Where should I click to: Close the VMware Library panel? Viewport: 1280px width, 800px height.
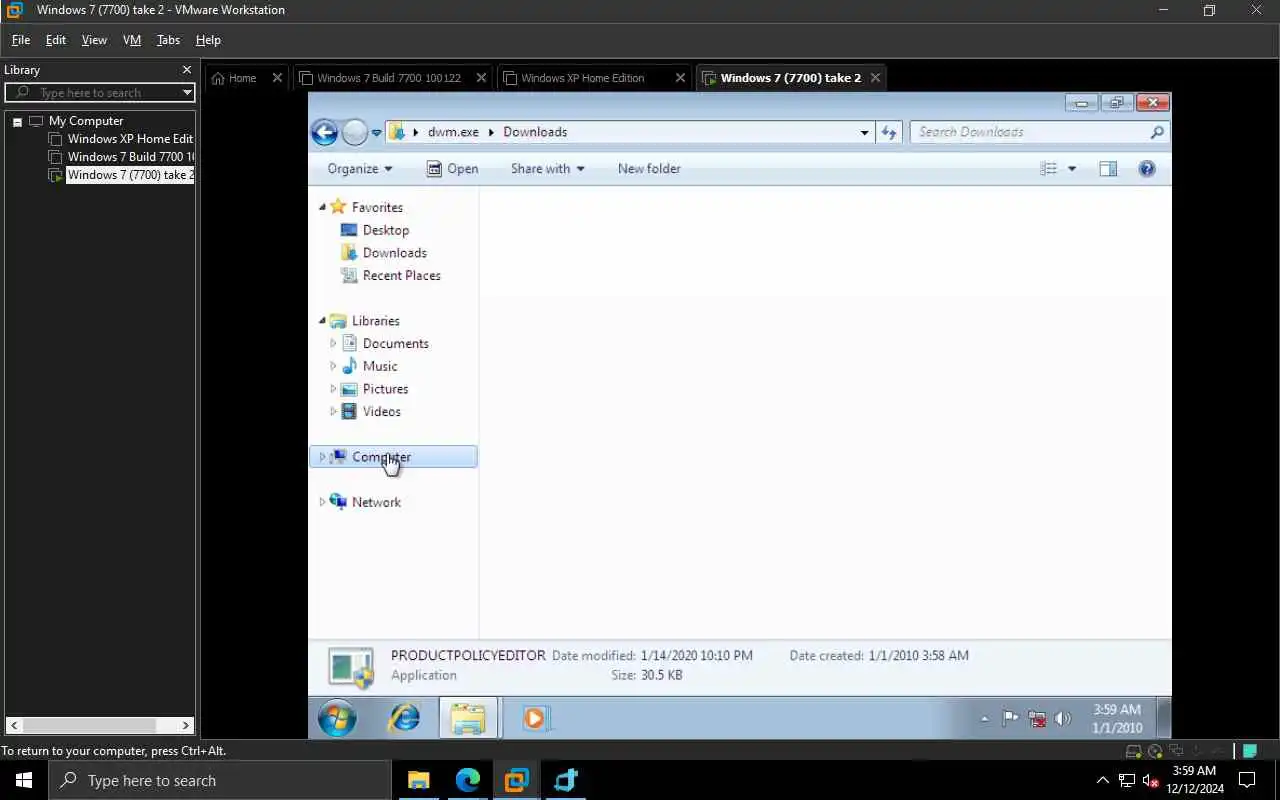coord(186,70)
